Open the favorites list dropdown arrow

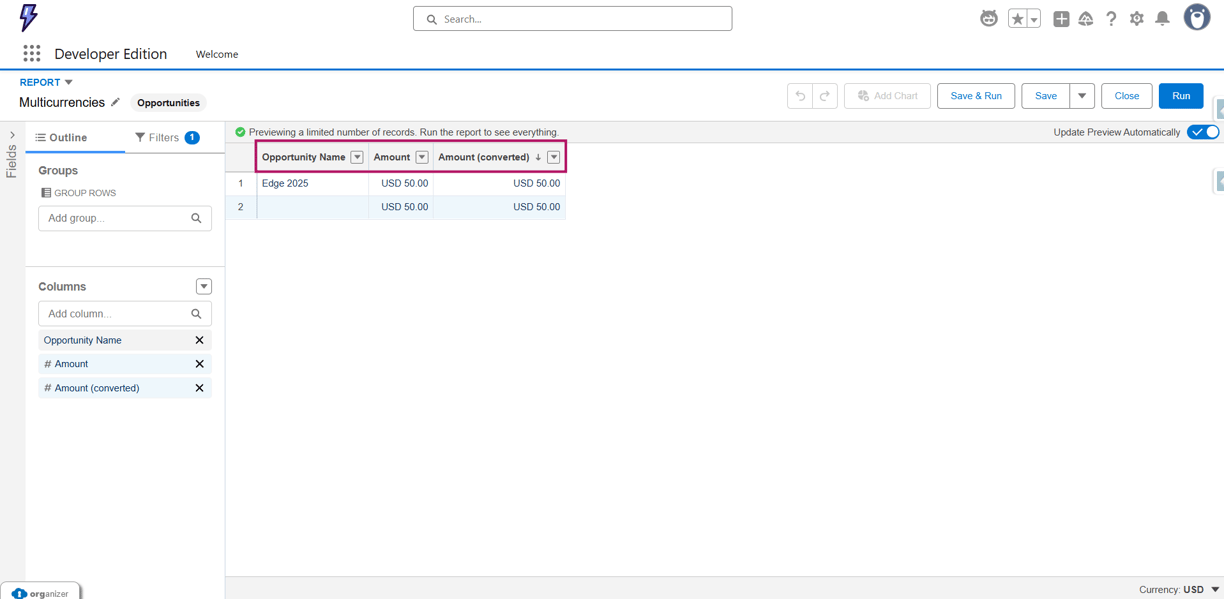click(1034, 18)
